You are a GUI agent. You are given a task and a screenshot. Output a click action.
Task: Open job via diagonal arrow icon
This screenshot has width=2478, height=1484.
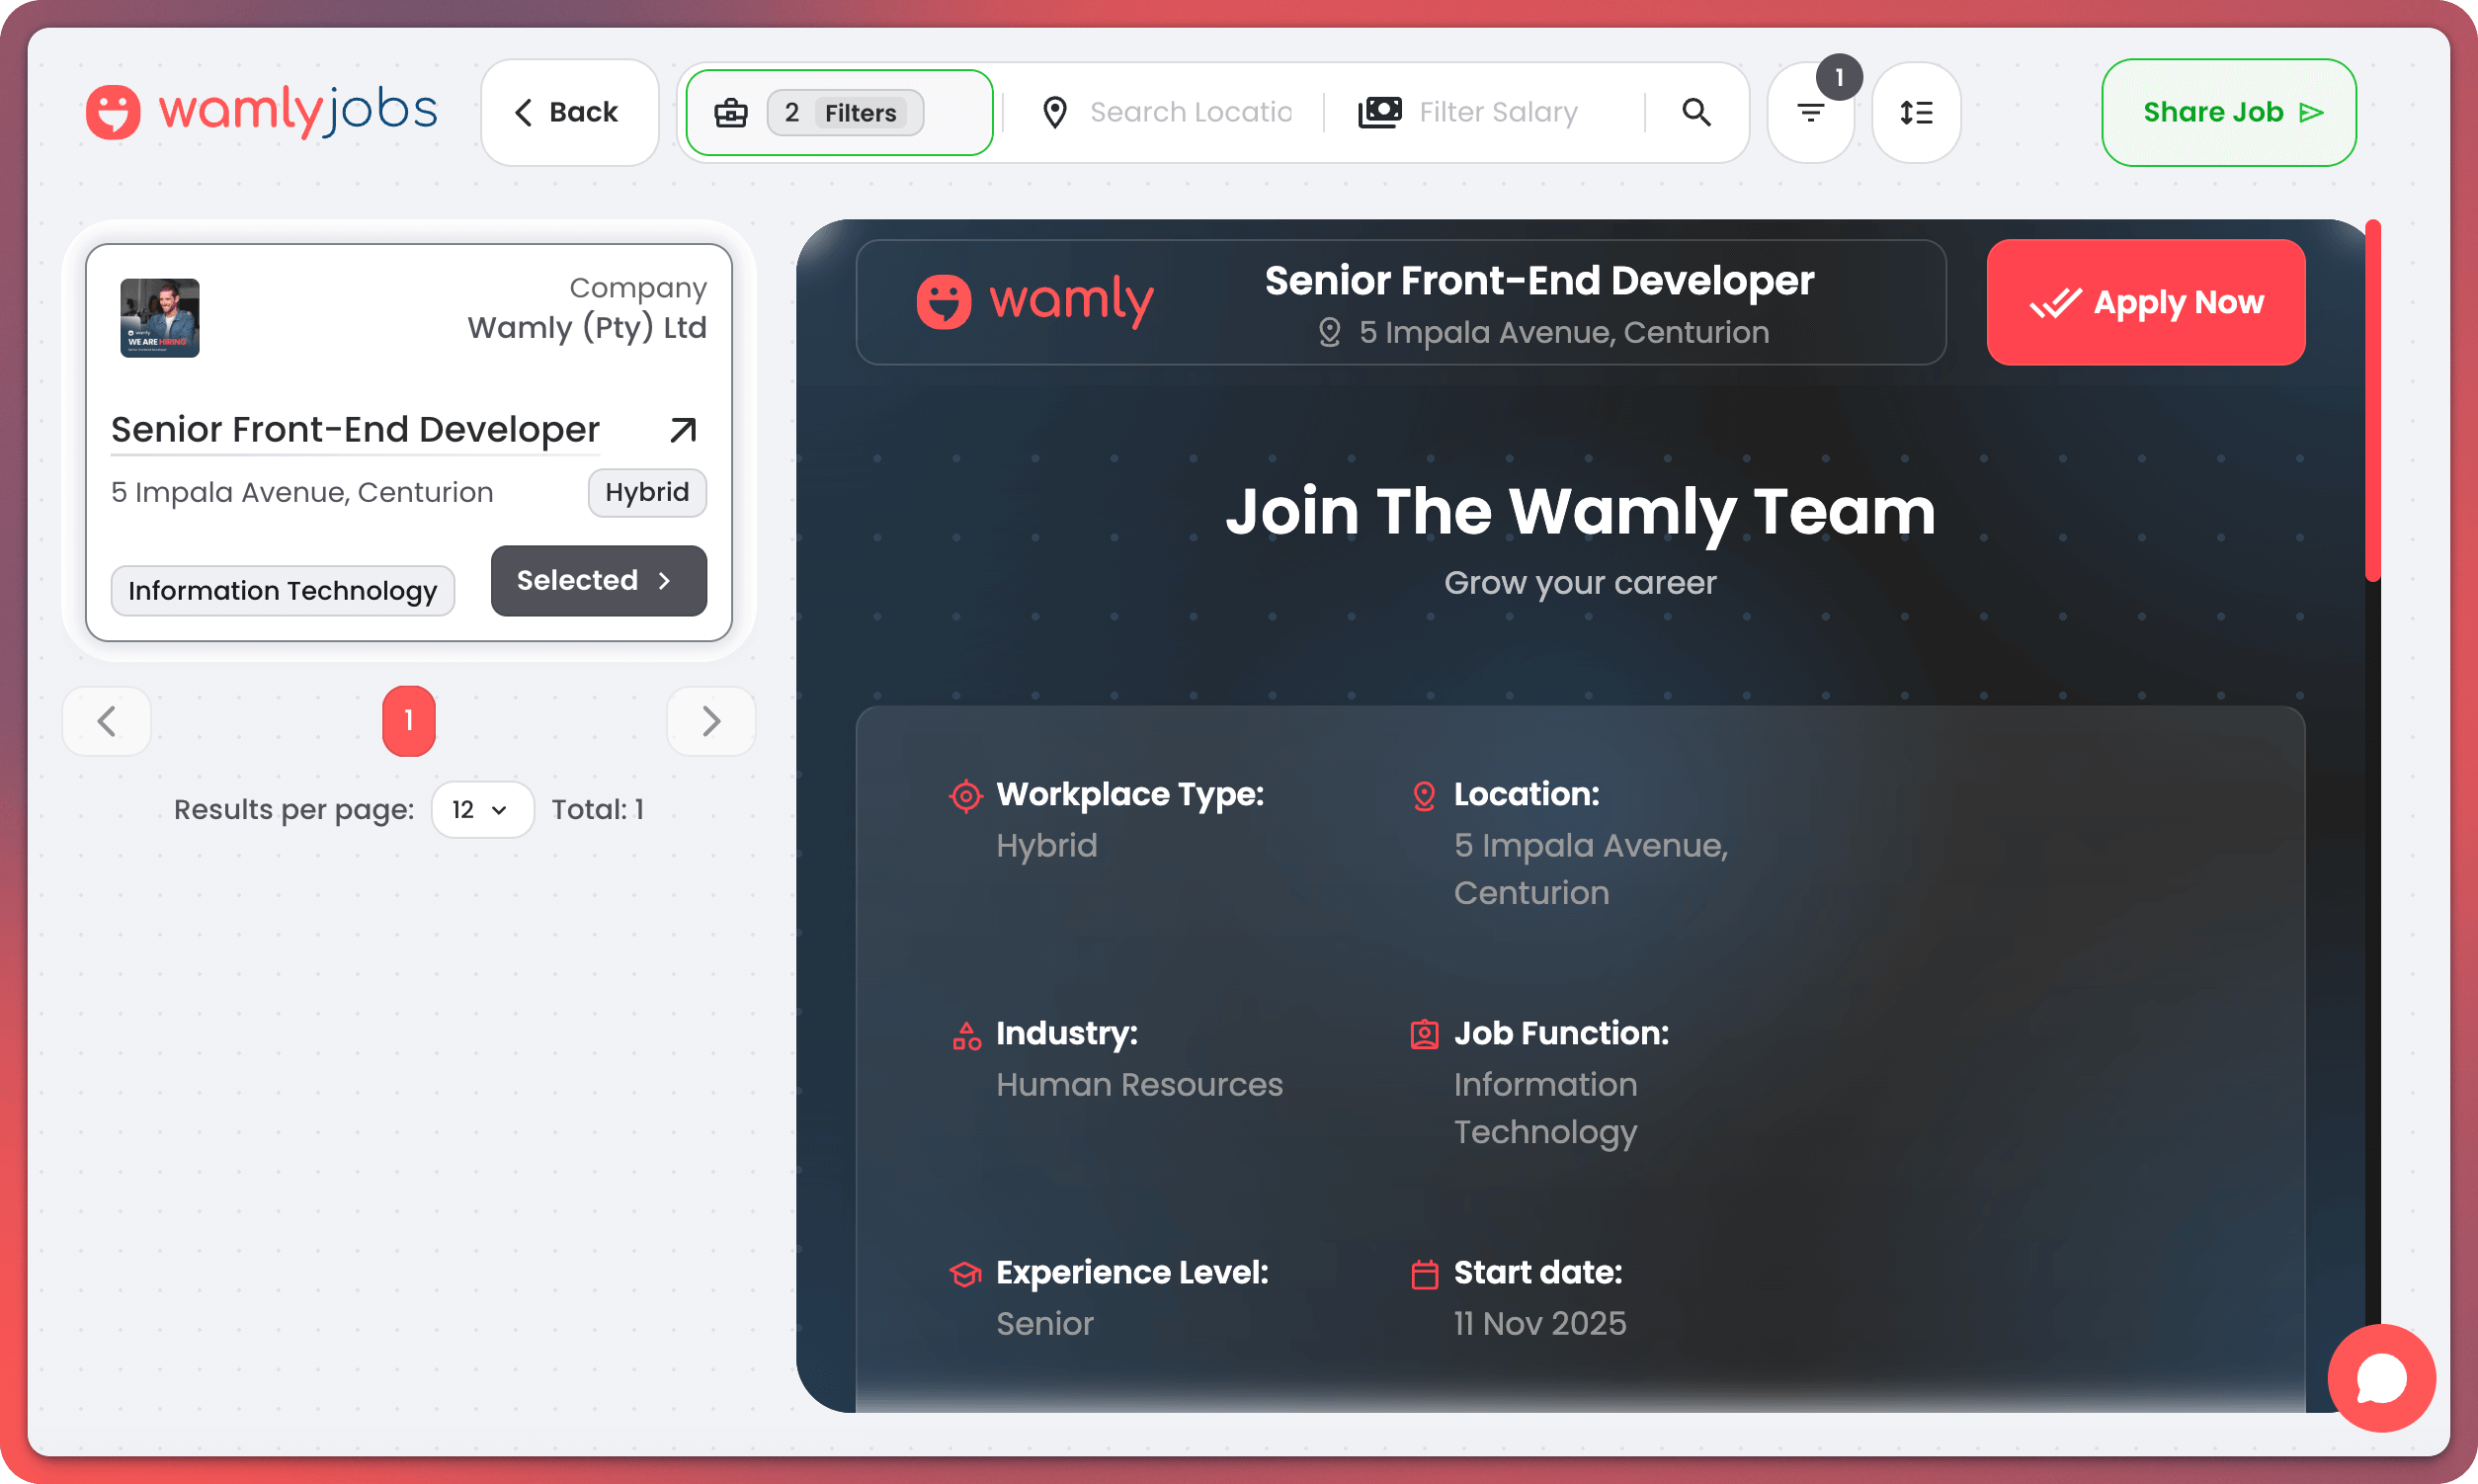click(683, 430)
